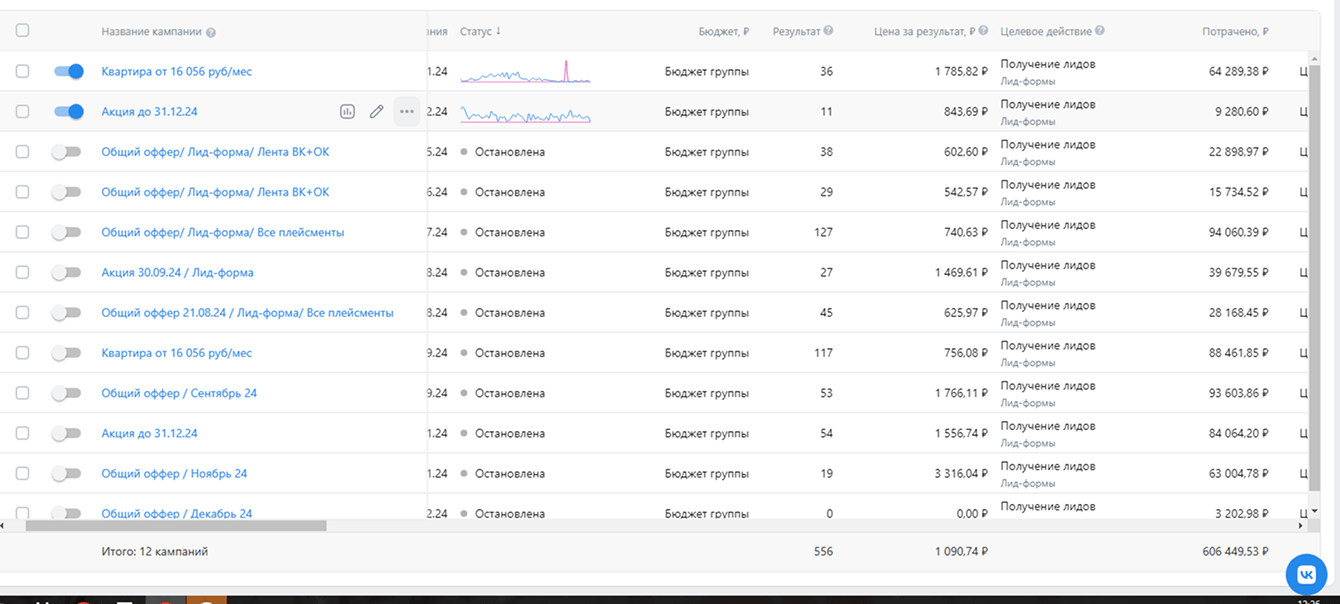Viewport: 1340px width, 604px height.
Task: Click the horizontal scrollbar thumb under the table
Action: (x=175, y=526)
